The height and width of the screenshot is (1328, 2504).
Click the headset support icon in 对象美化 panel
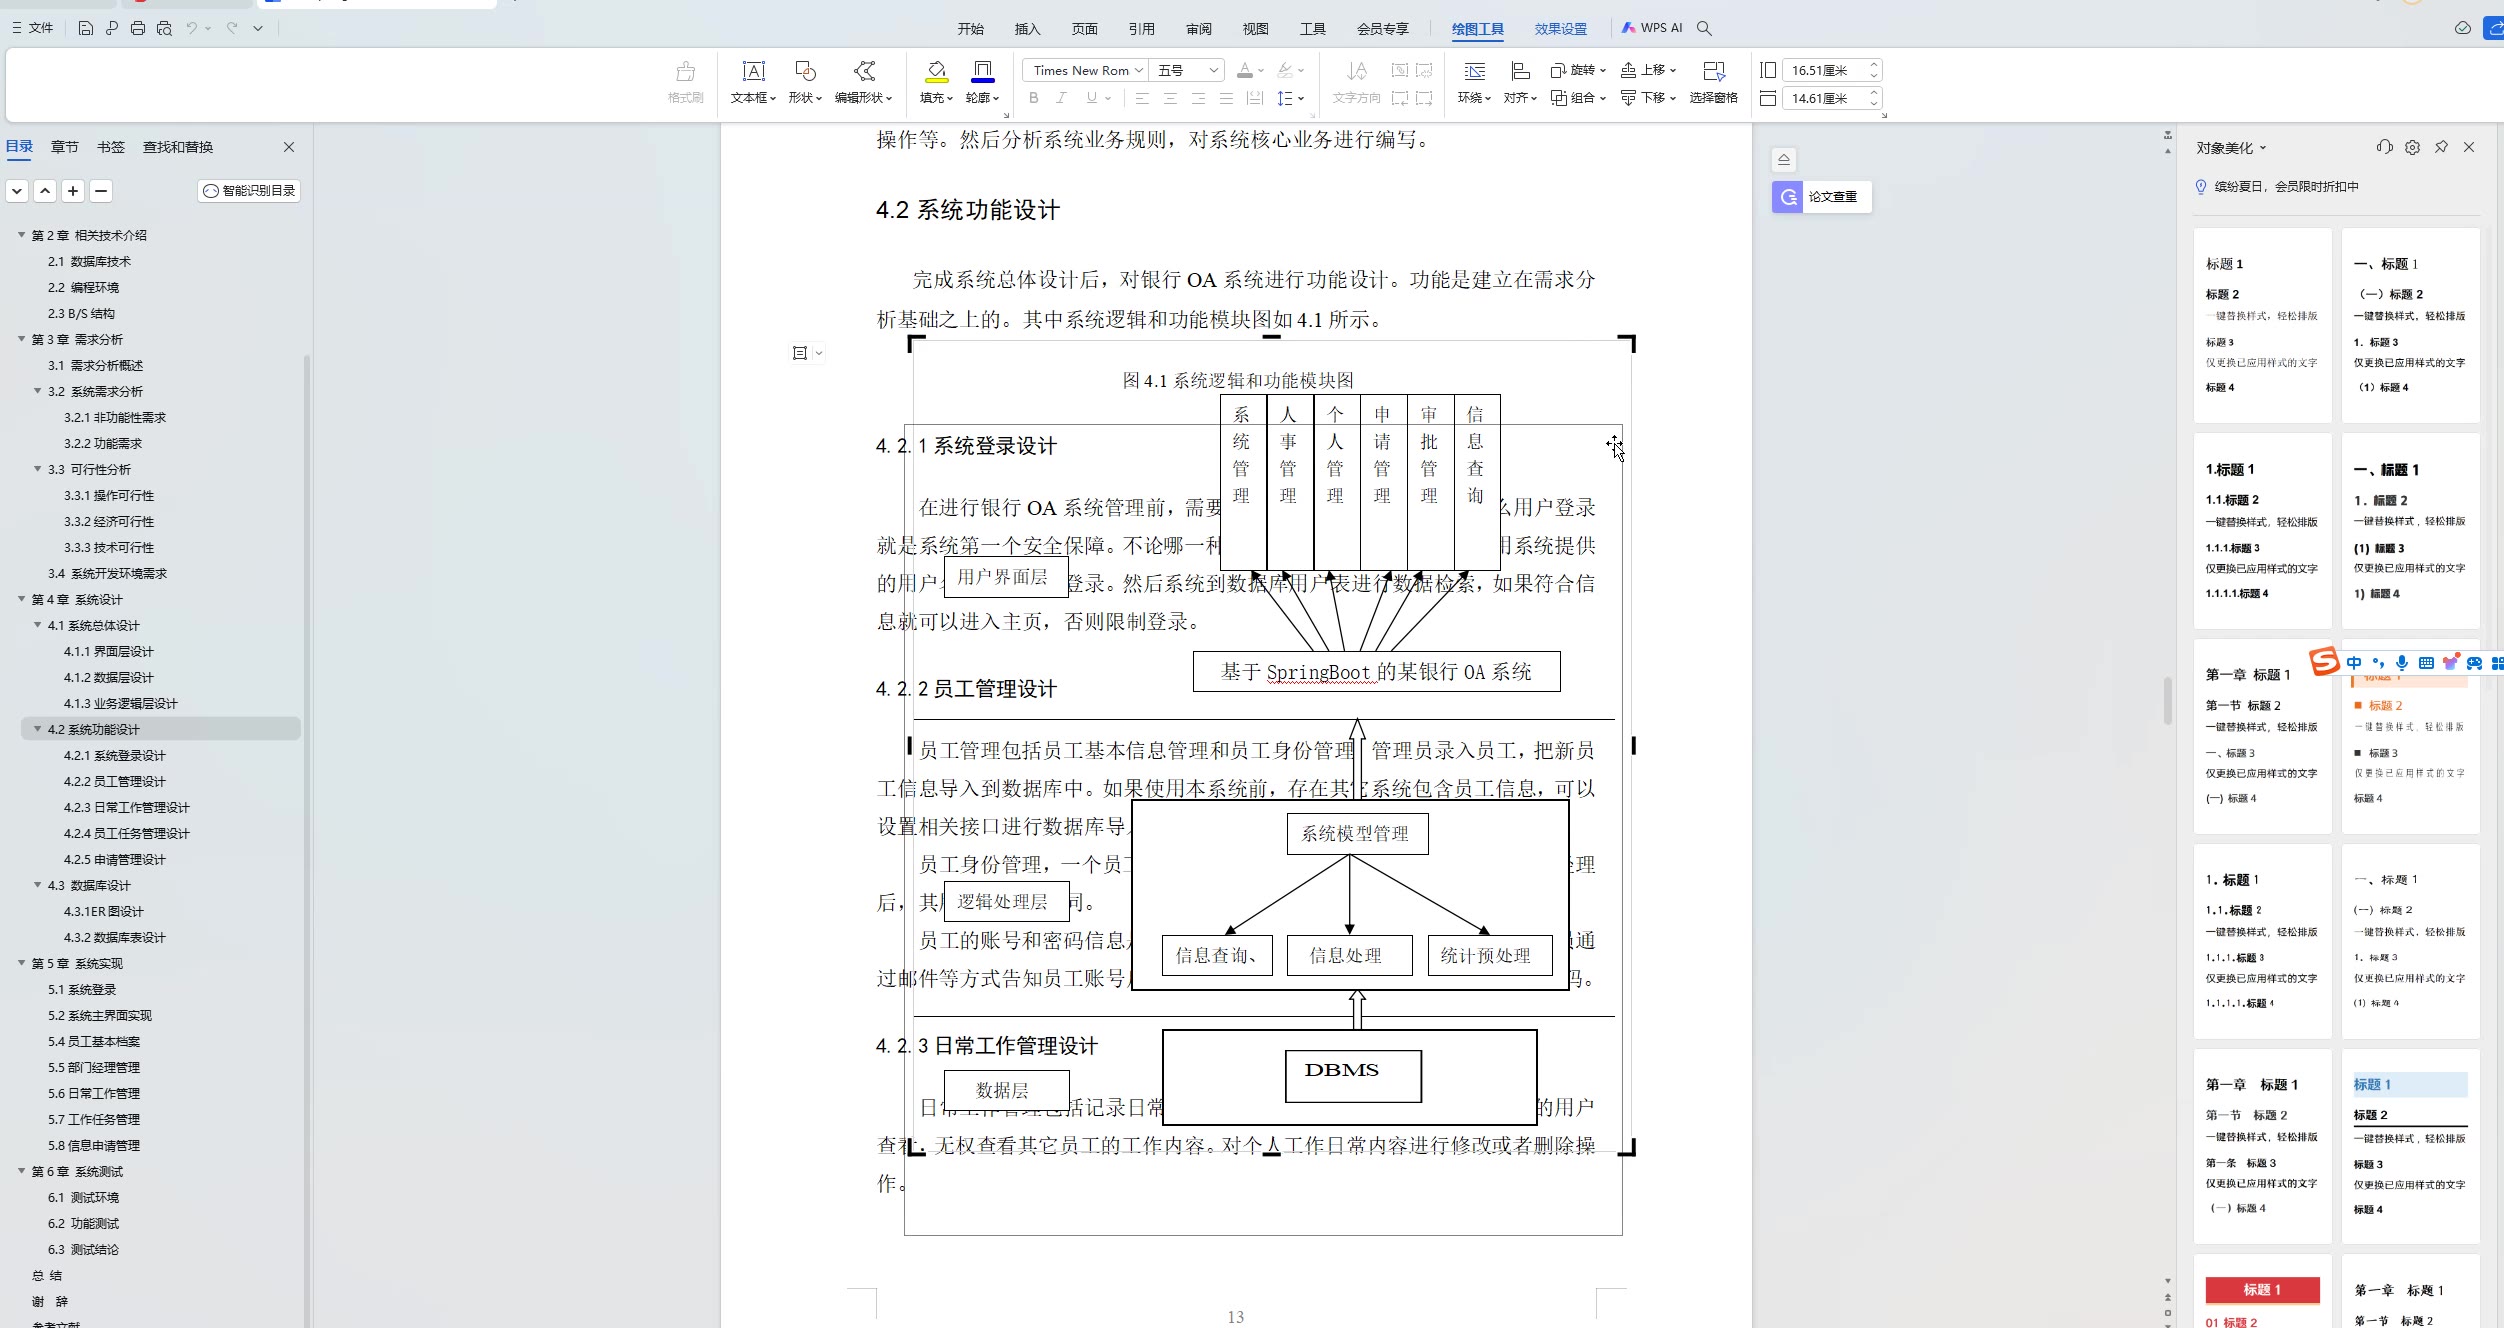(2385, 147)
